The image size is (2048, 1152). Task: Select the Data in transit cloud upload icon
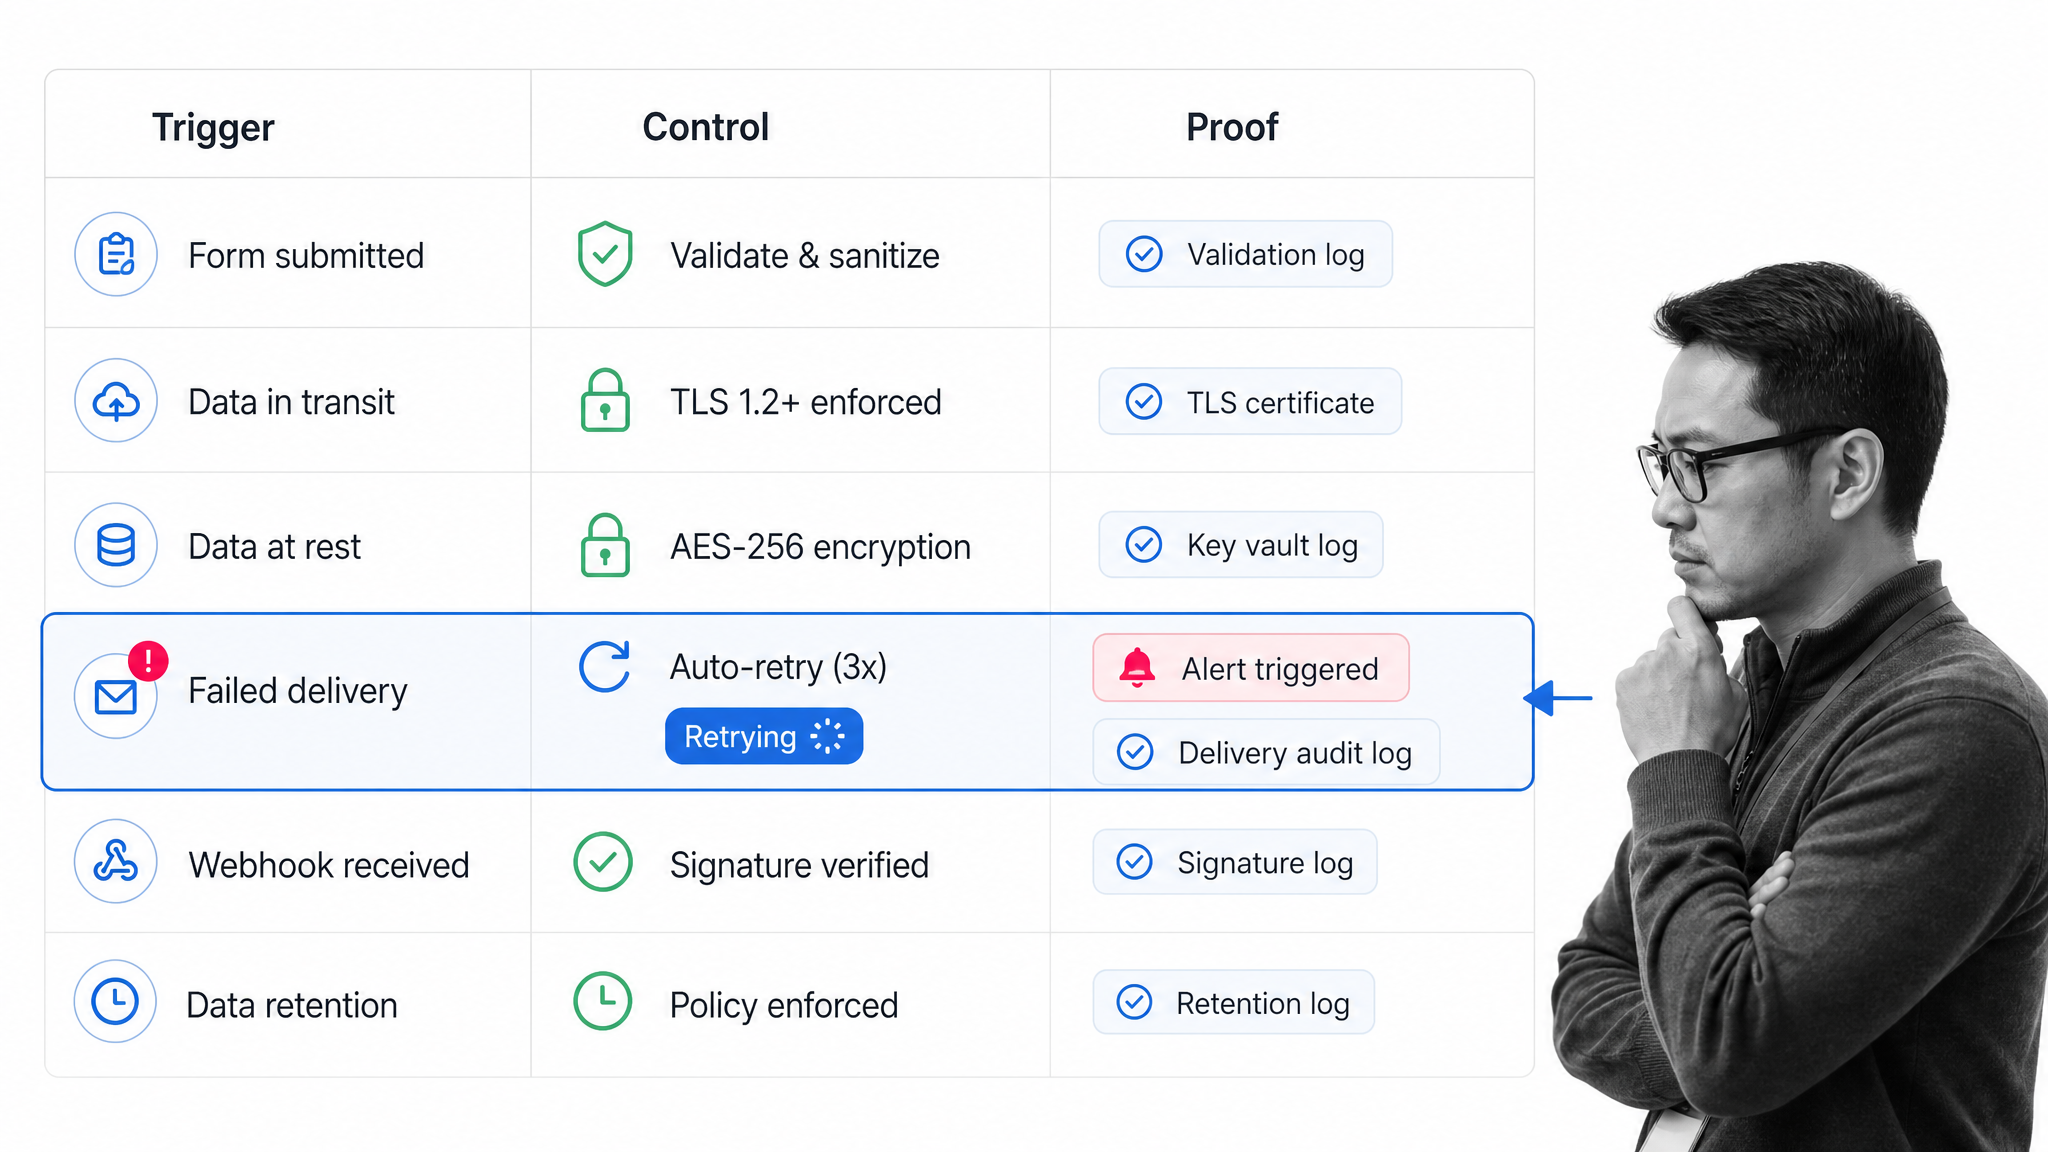point(116,401)
